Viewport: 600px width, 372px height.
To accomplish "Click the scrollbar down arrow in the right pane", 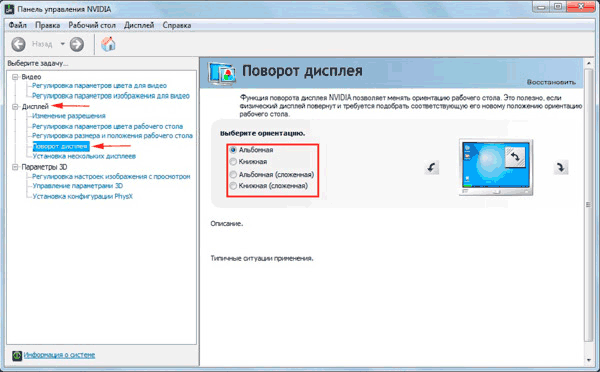I will pyautogui.click(x=589, y=360).
